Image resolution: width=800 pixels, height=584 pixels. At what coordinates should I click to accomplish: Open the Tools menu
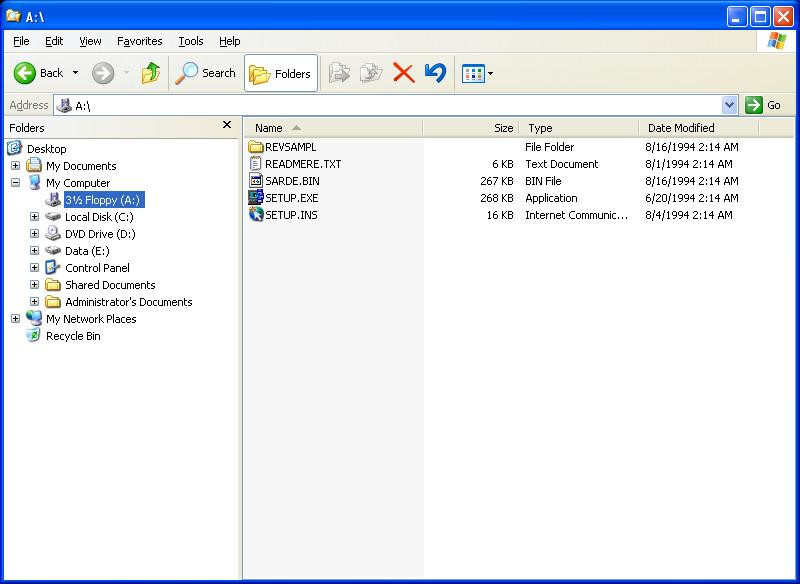(x=190, y=41)
